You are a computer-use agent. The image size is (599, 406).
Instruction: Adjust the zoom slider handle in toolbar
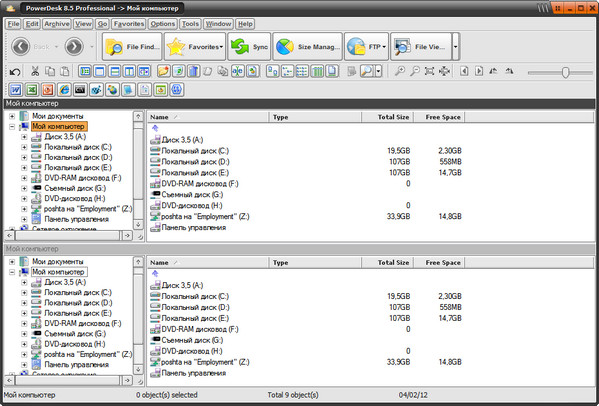[565, 72]
